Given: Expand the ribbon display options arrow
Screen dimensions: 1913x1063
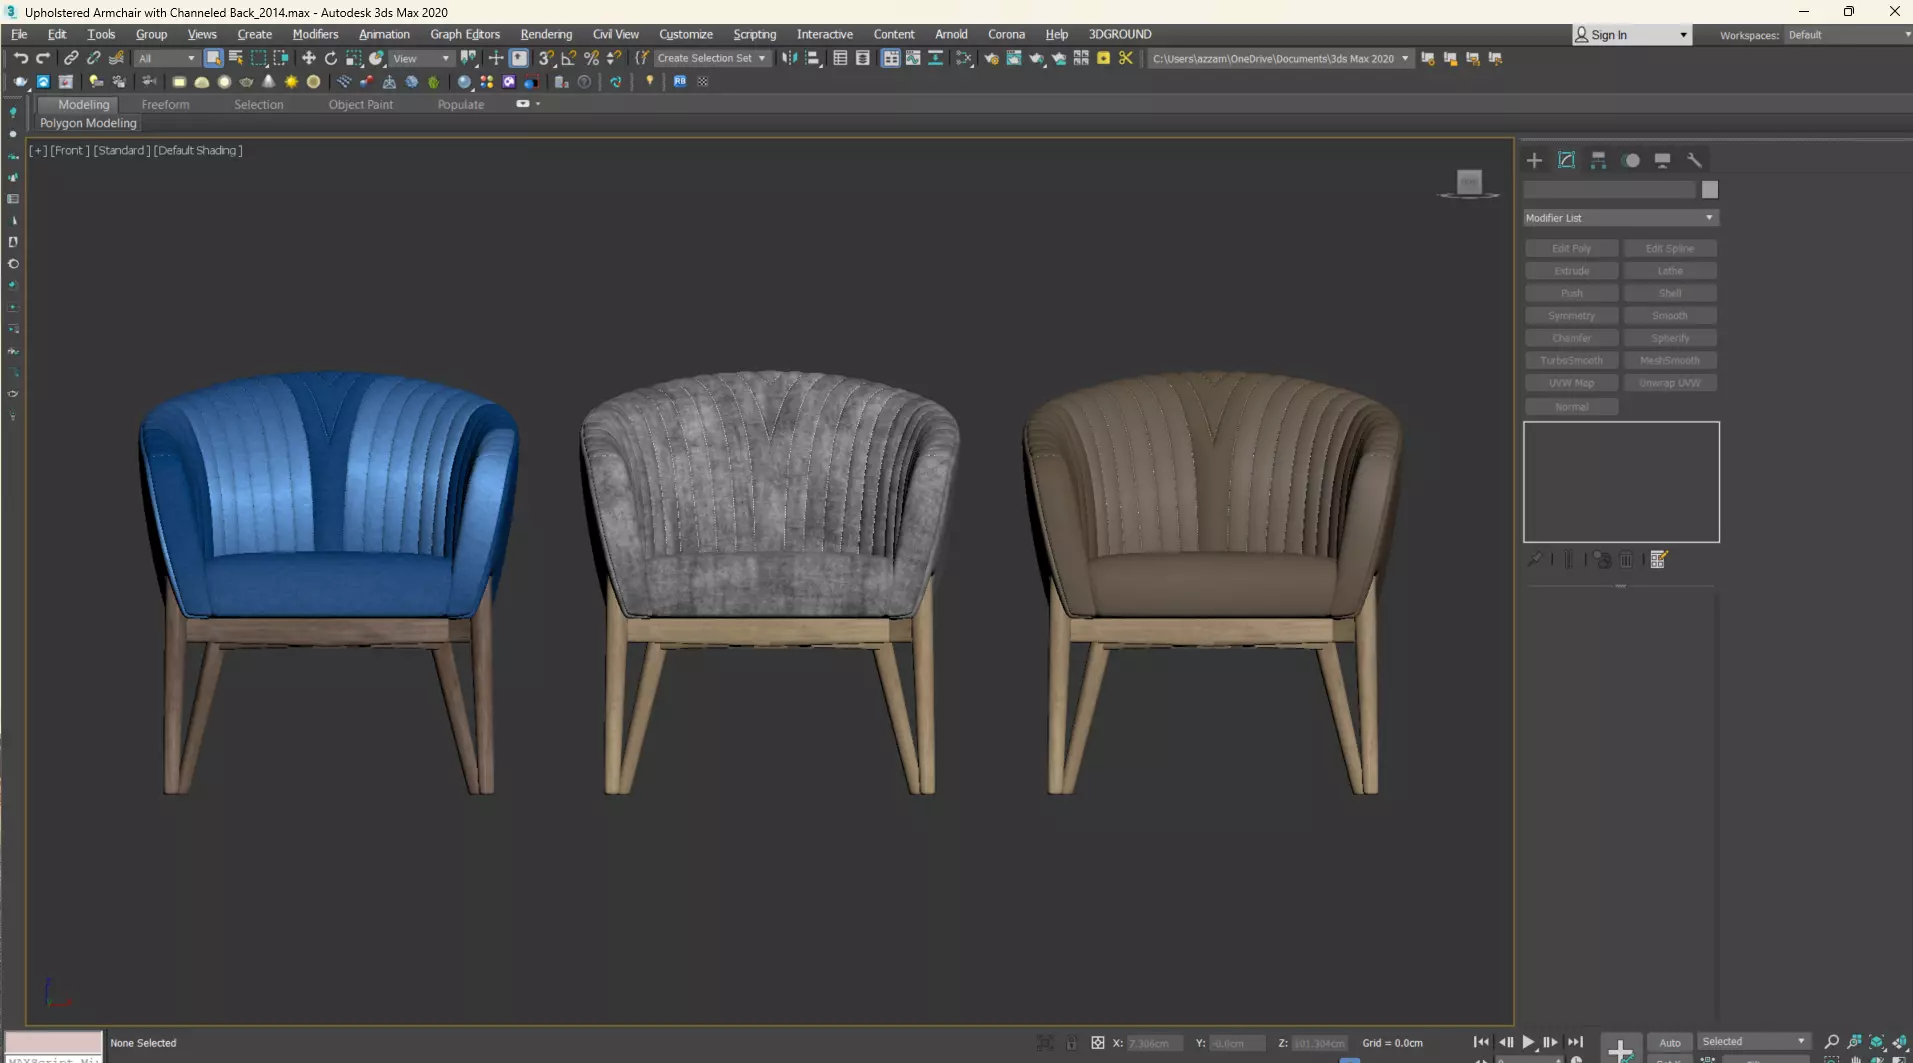Looking at the screenshot, I should coord(538,104).
